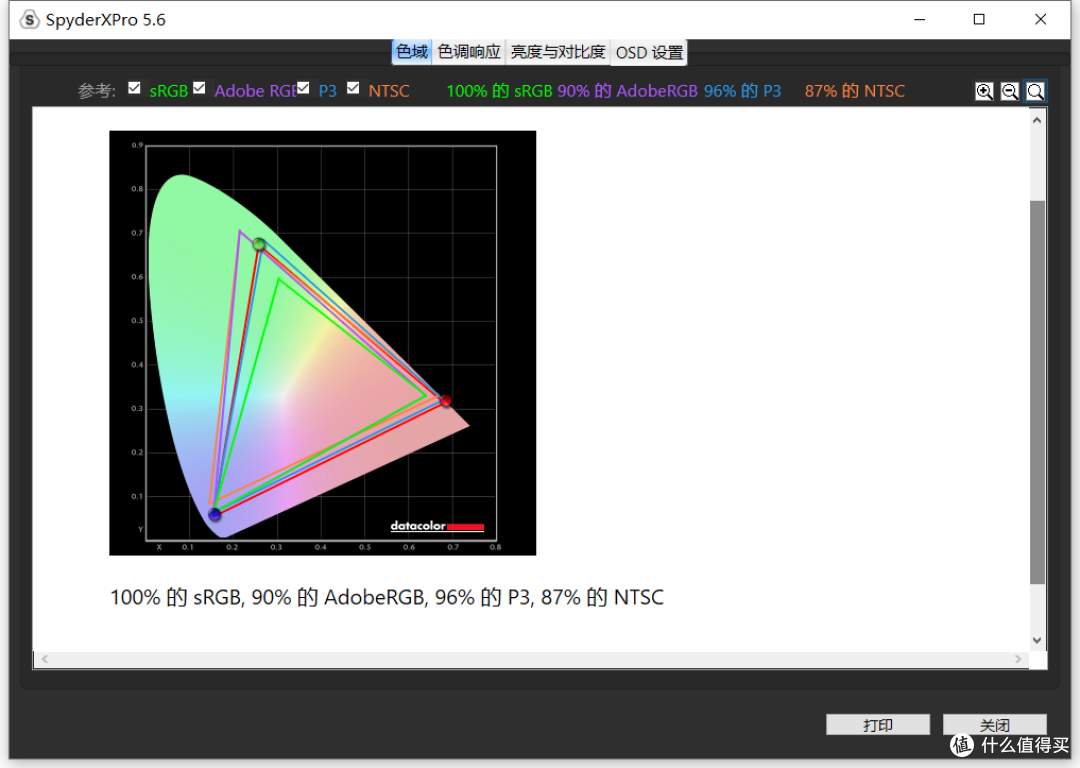Click the zoom out magnifier icon

(x=1009, y=91)
